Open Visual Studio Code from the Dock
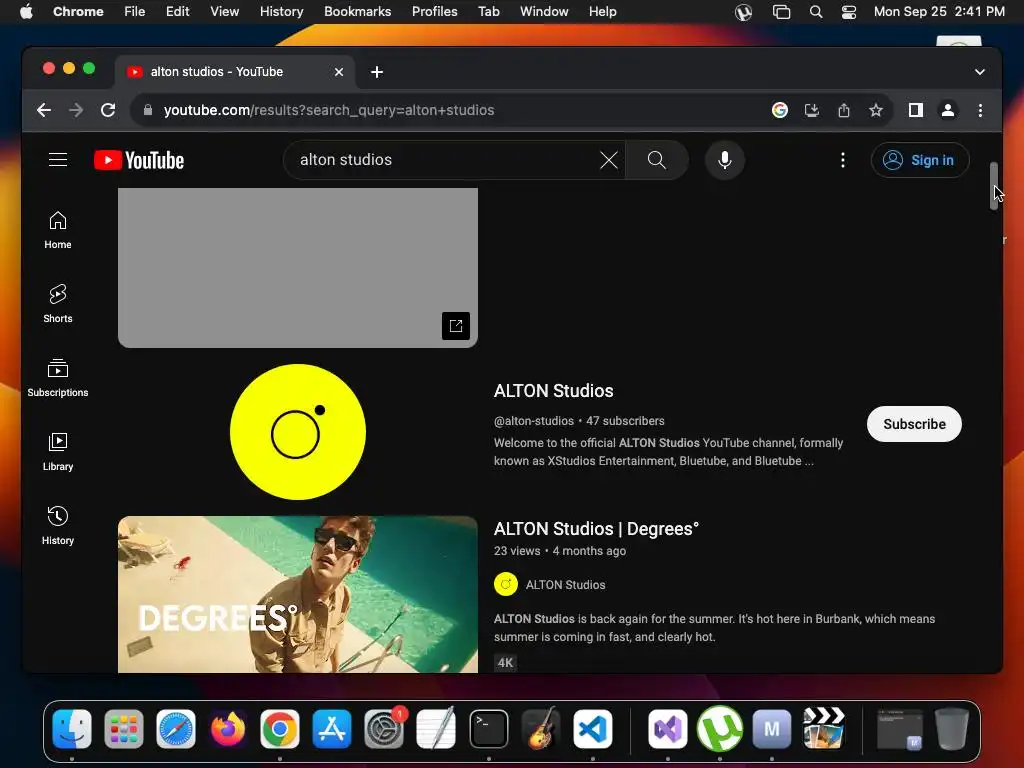This screenshot has height=768, width=1024. point(593,729)
